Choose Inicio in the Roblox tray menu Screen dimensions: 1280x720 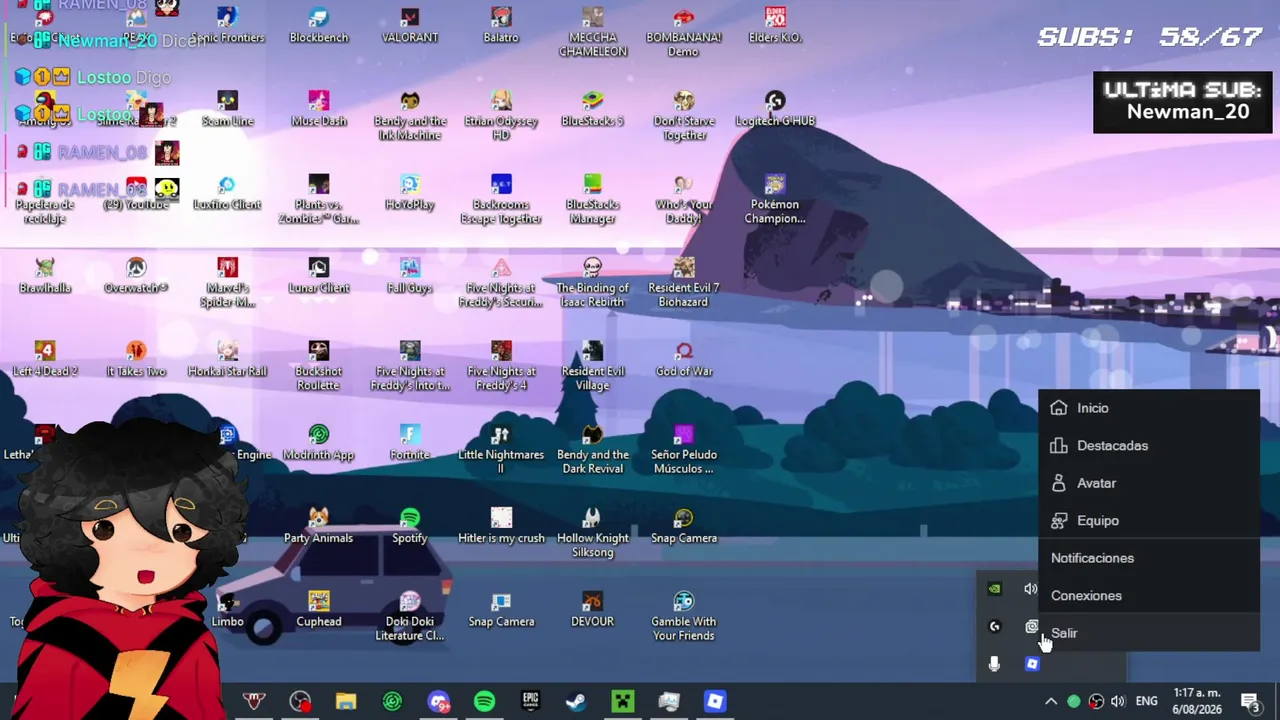click(x=1149, y=408)
